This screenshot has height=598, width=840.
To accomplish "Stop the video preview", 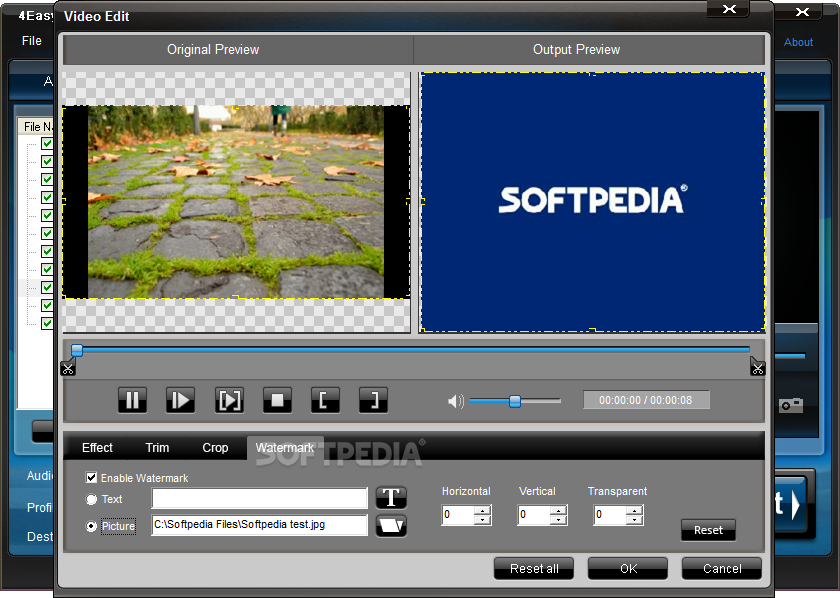I will [x=277, y=400].
